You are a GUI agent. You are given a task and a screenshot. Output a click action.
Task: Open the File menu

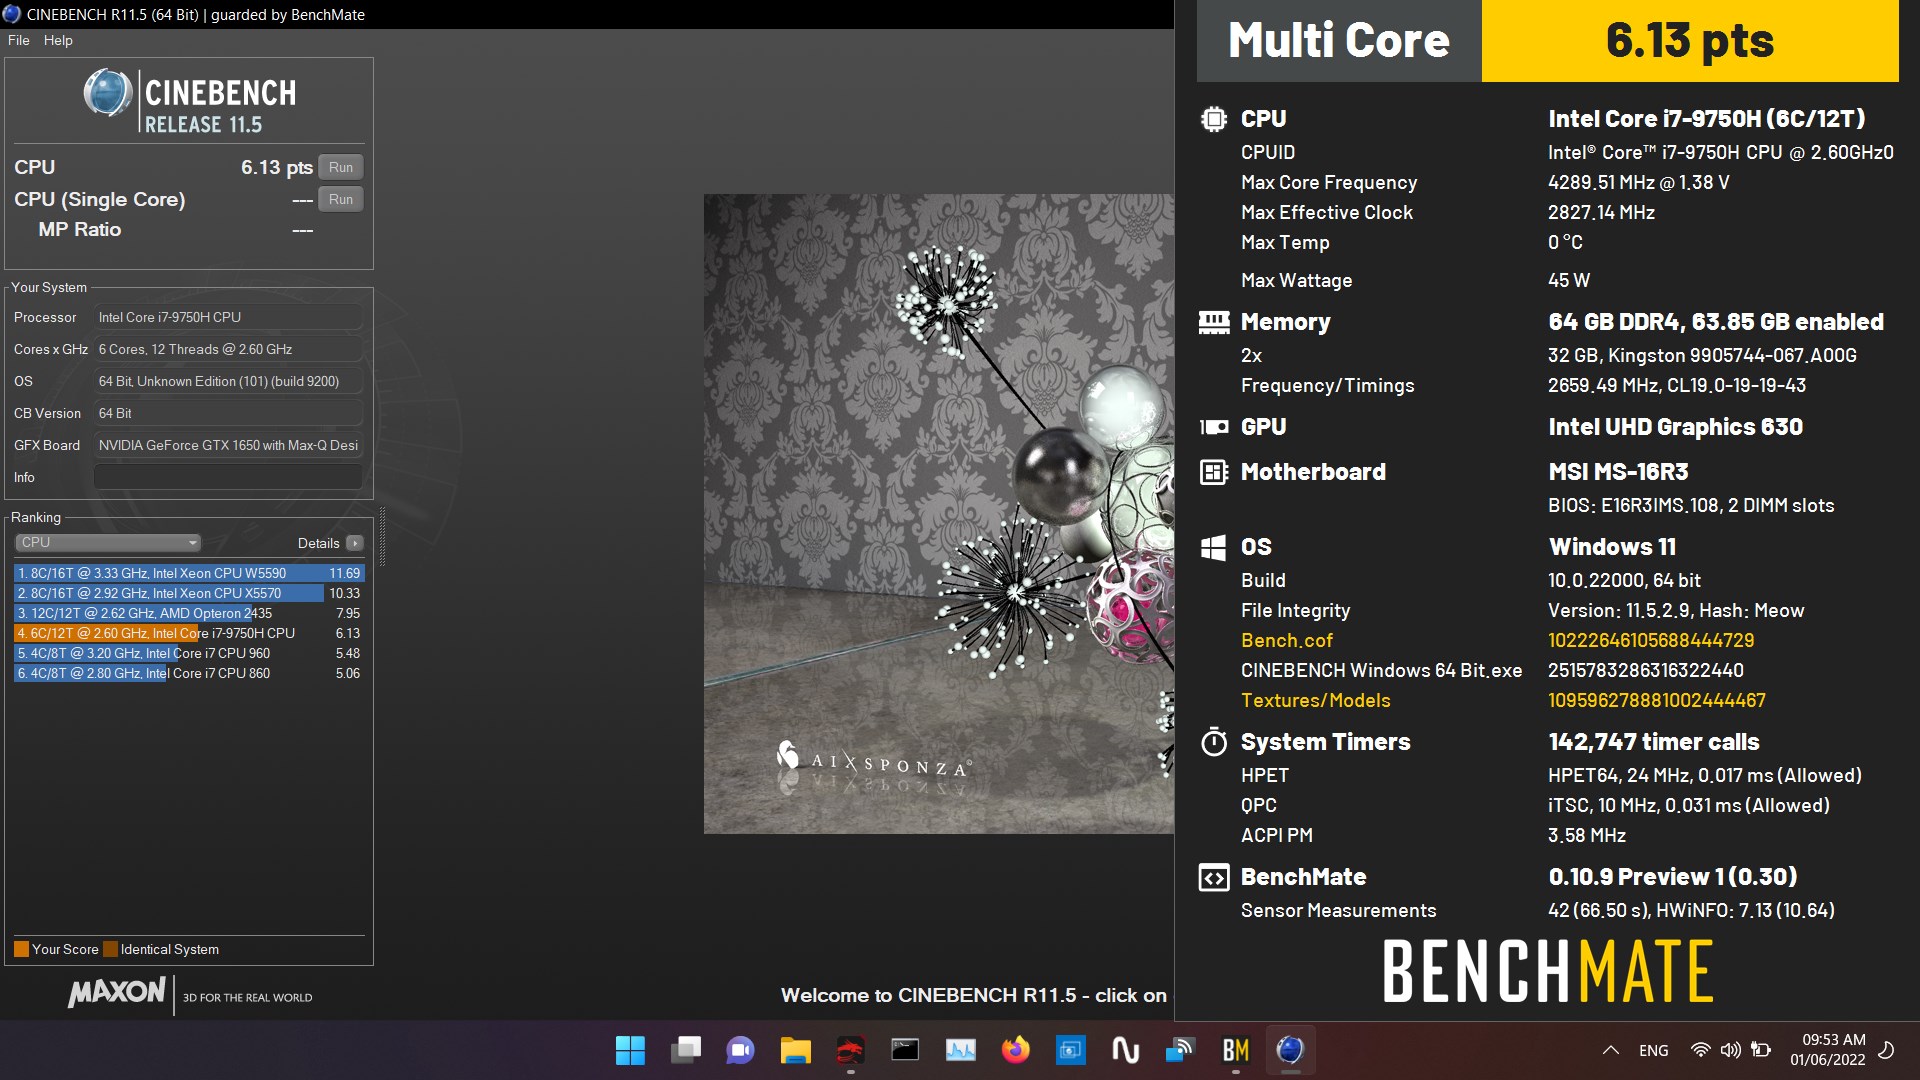coord(19,40)
